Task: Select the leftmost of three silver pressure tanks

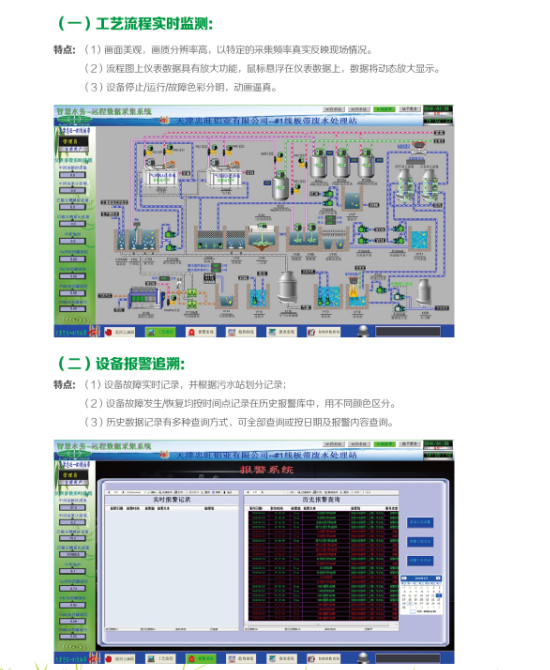Action: coord(318,164)
